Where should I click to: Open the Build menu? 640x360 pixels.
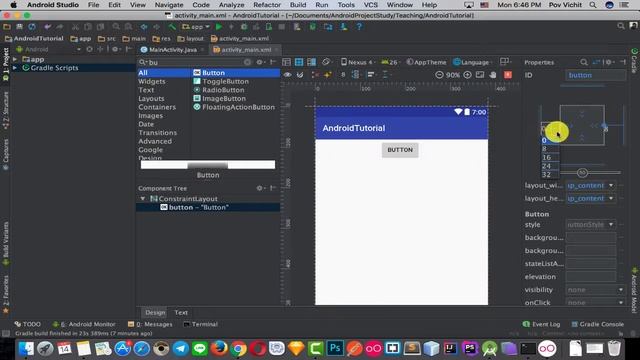(x=298, y=5)
